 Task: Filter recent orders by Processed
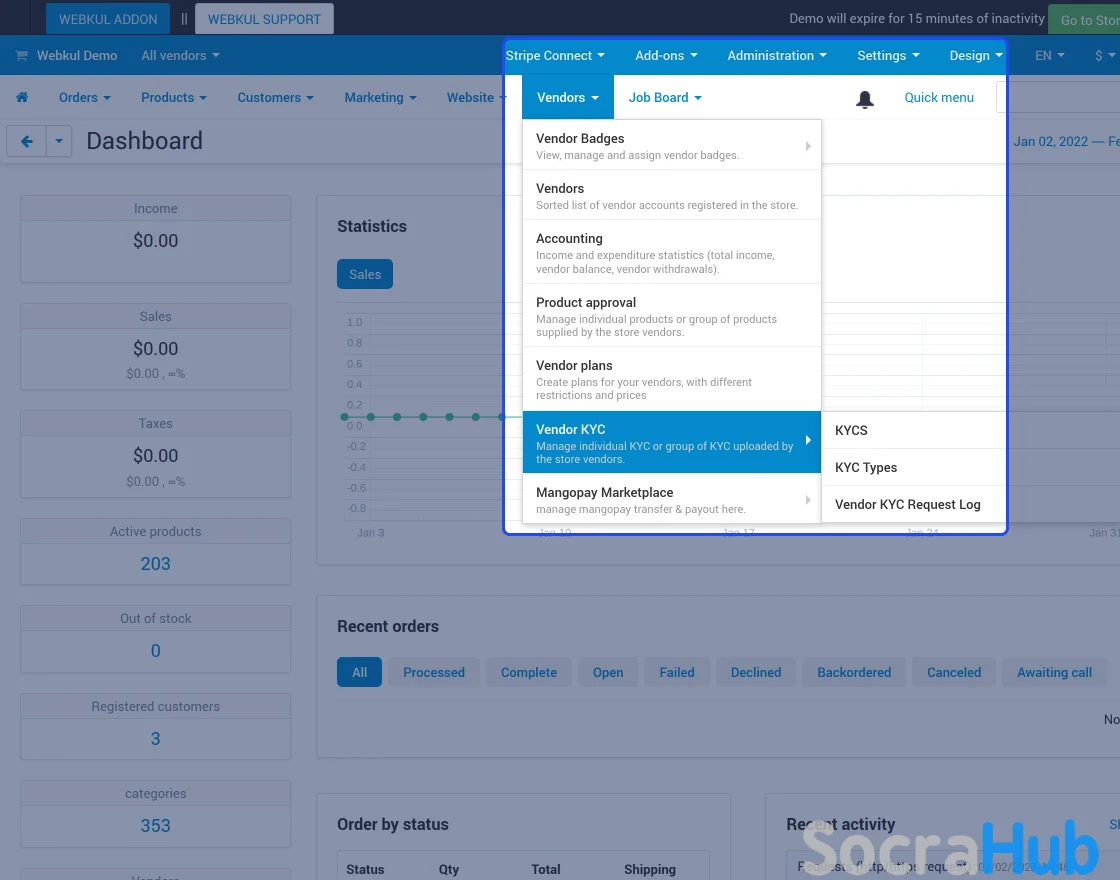coord(434,672)
